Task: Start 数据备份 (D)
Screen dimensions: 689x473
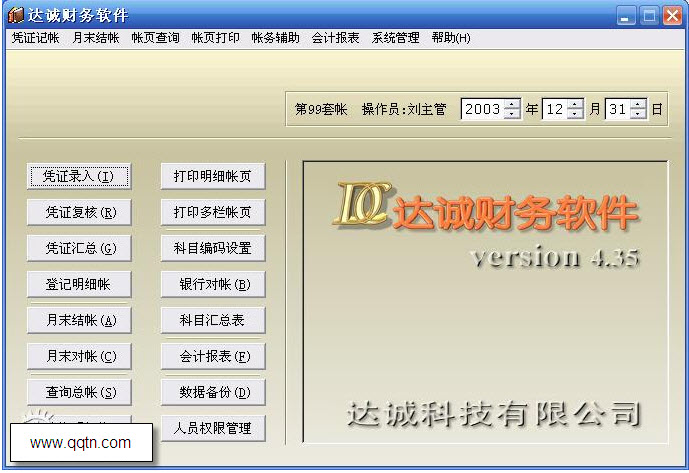Action: (x=213, y=392)
